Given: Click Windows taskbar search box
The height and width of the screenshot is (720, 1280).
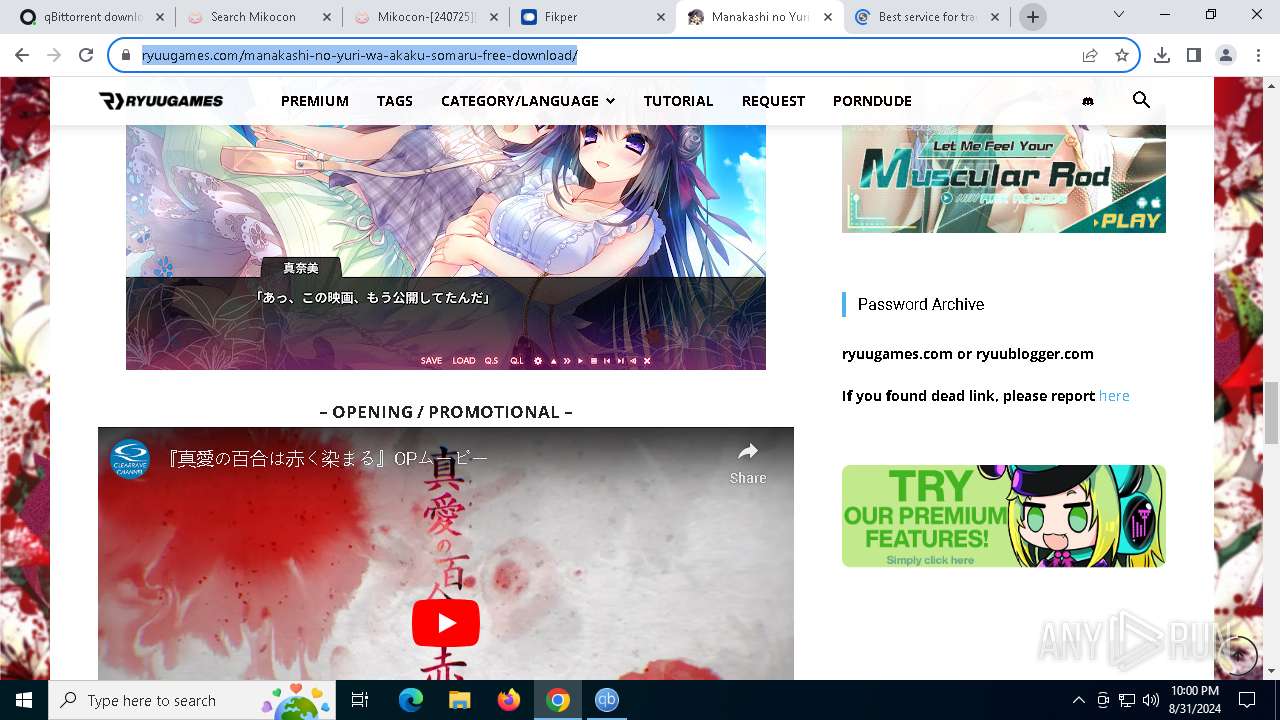Looking at the screenshot, I should 192,700.
